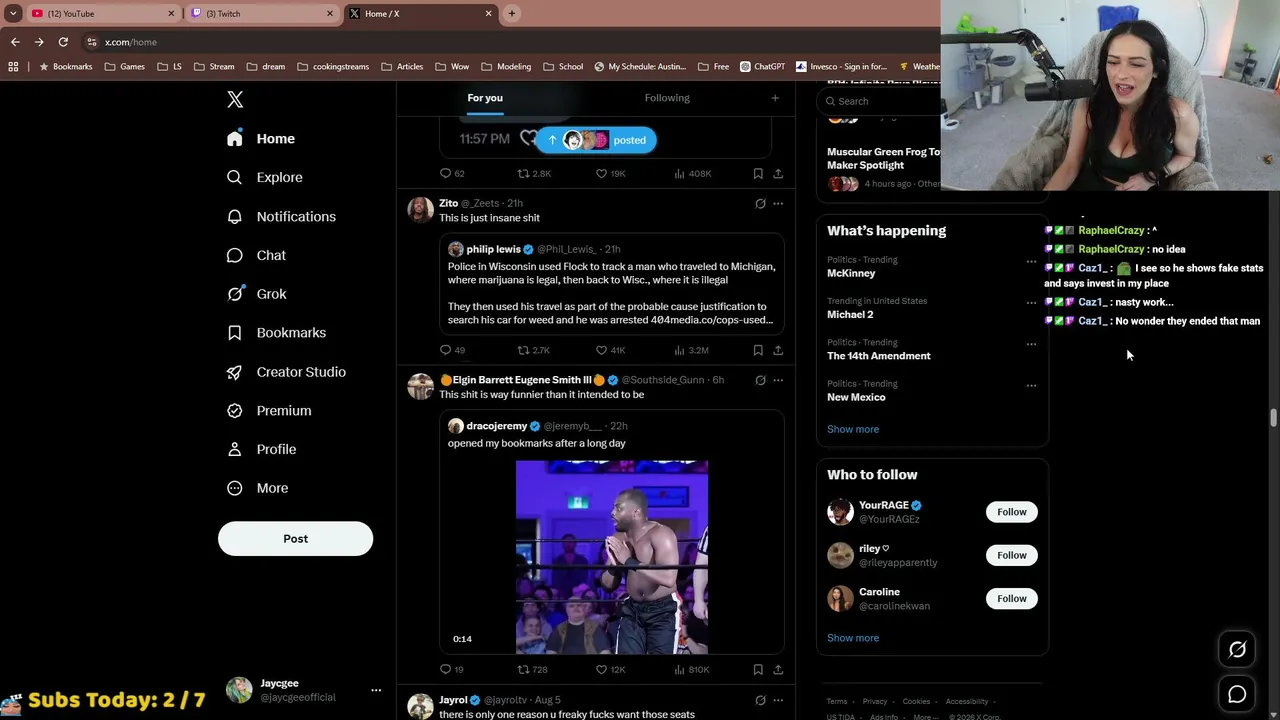This screenshot has height=720, width=1280.
Task: Switch to the Twitch browser tab
Action: [262, 13]
